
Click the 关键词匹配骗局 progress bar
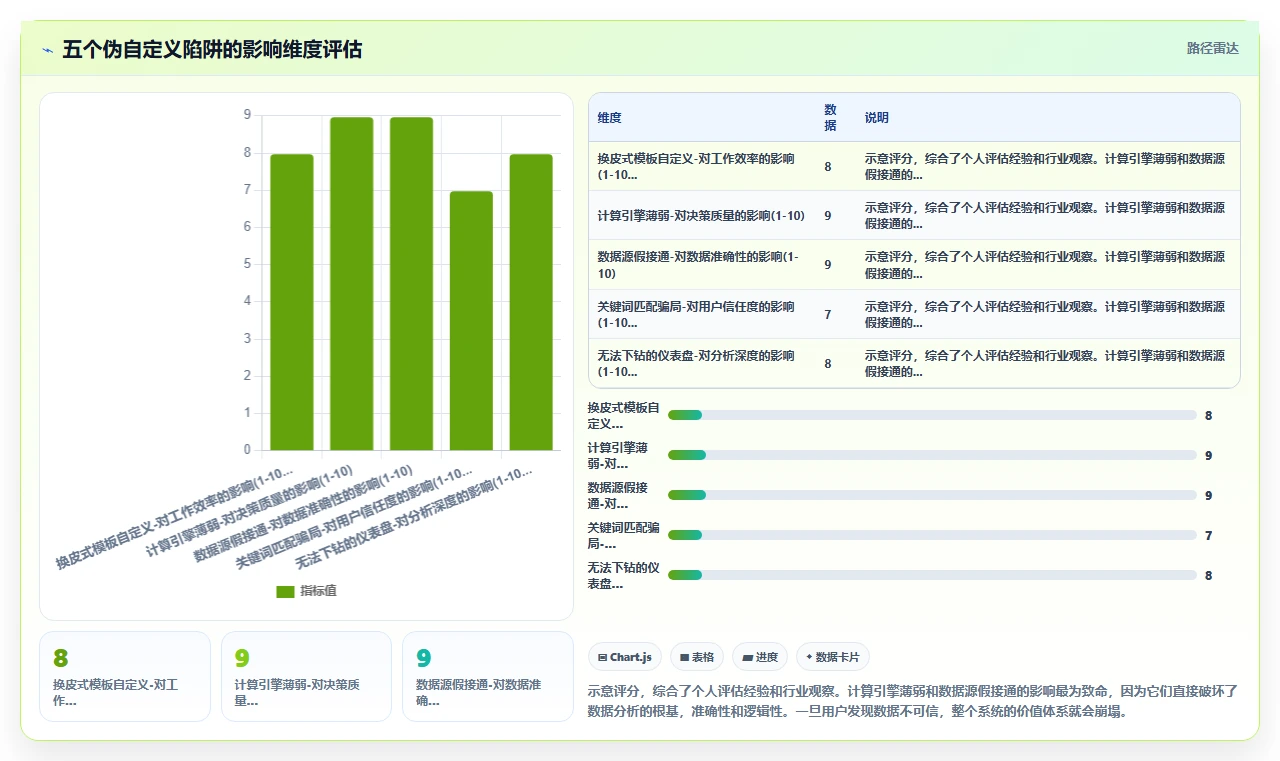click(932, 535)
